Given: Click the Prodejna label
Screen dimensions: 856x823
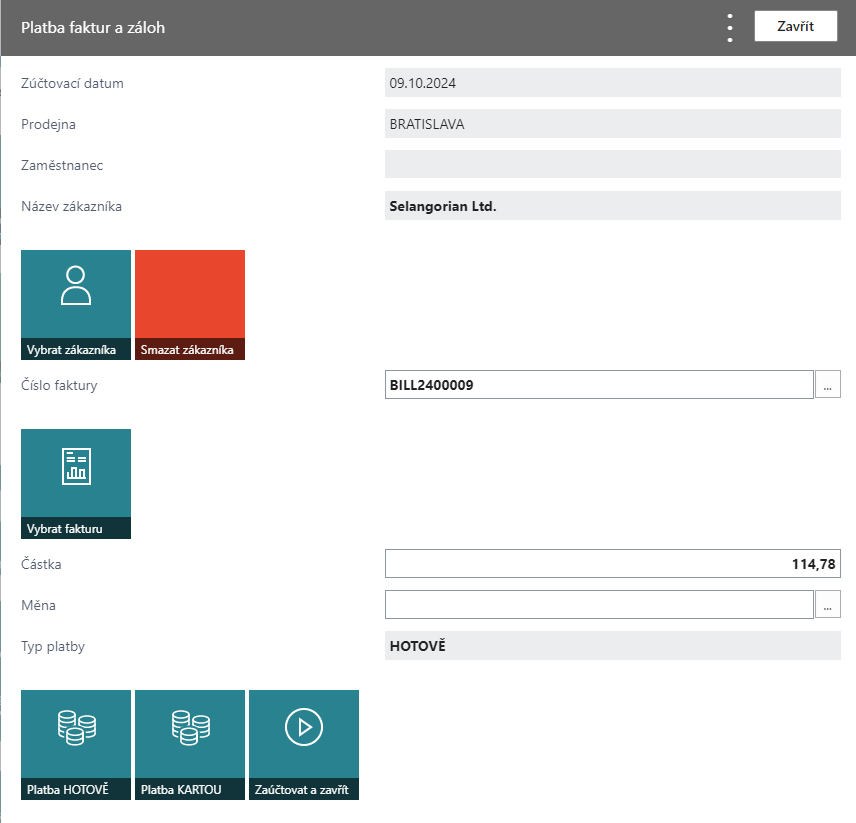Looking at the screenshot, I should pyautogui.click(x=48, y=124).
